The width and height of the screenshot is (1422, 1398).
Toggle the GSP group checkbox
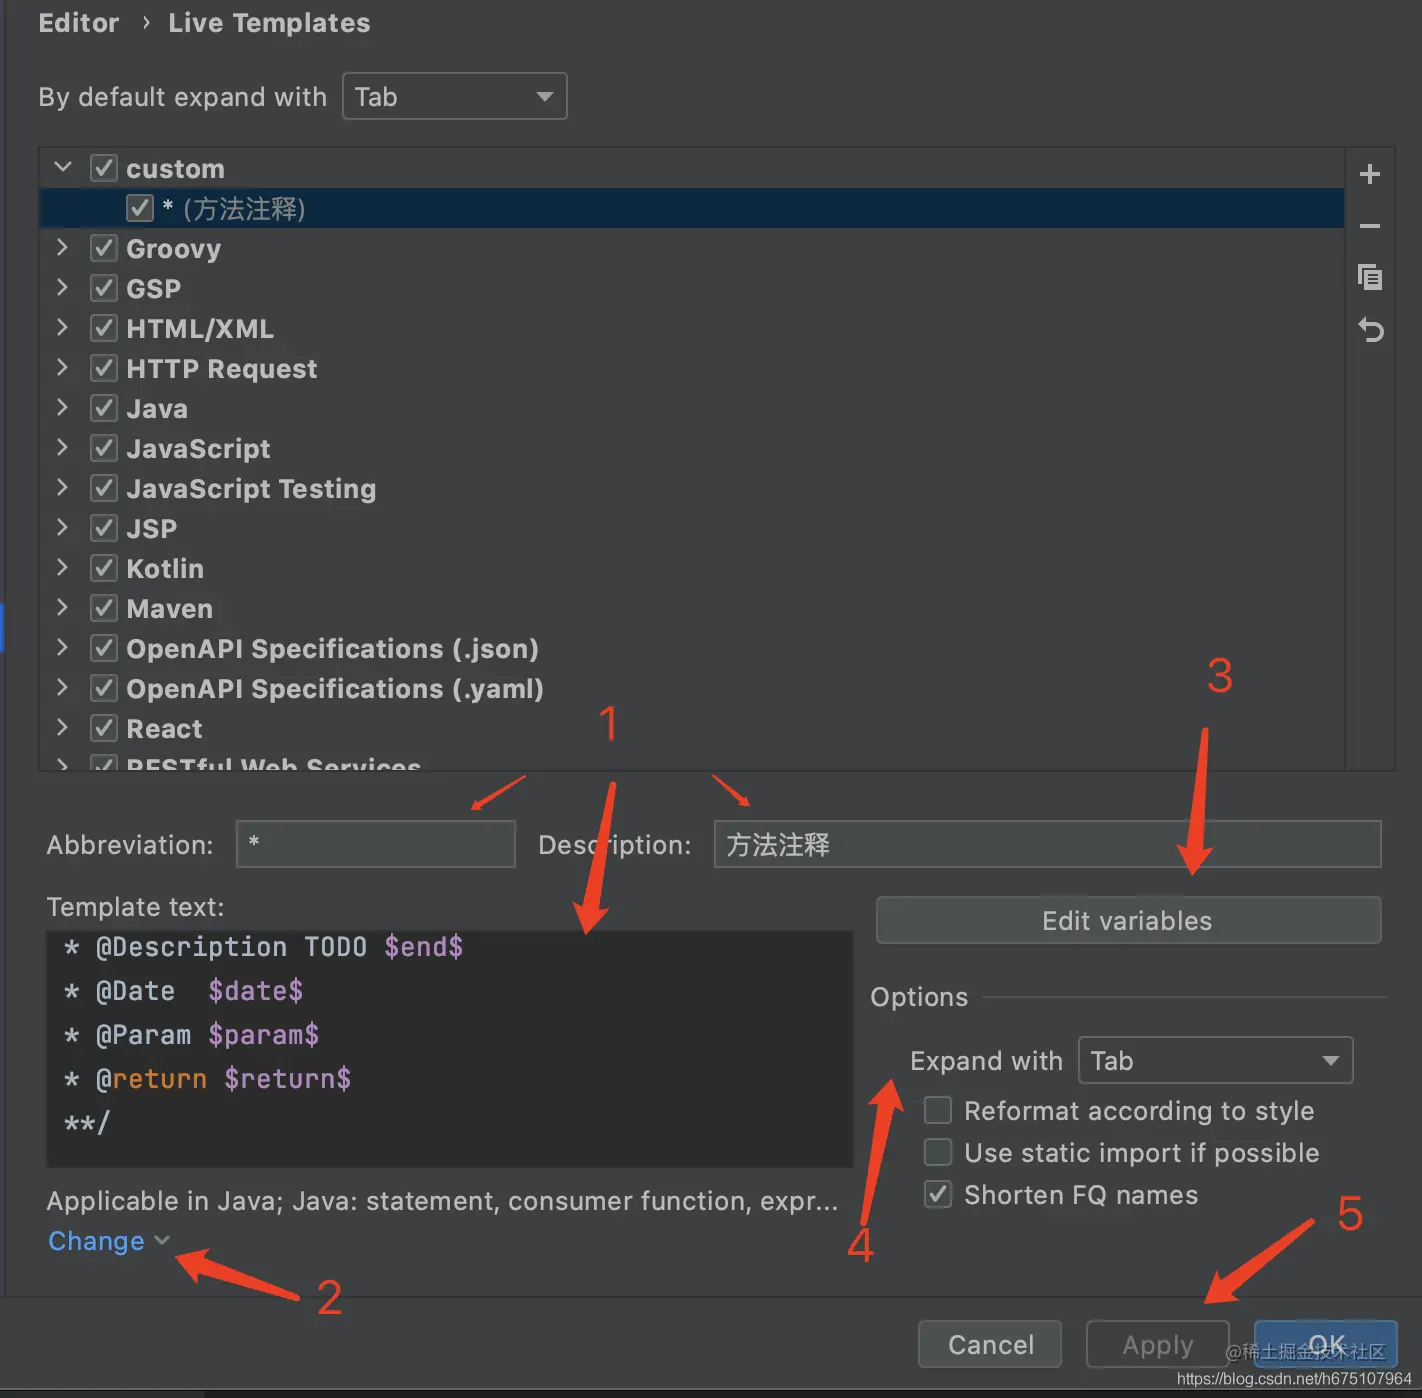coord(104,288)
